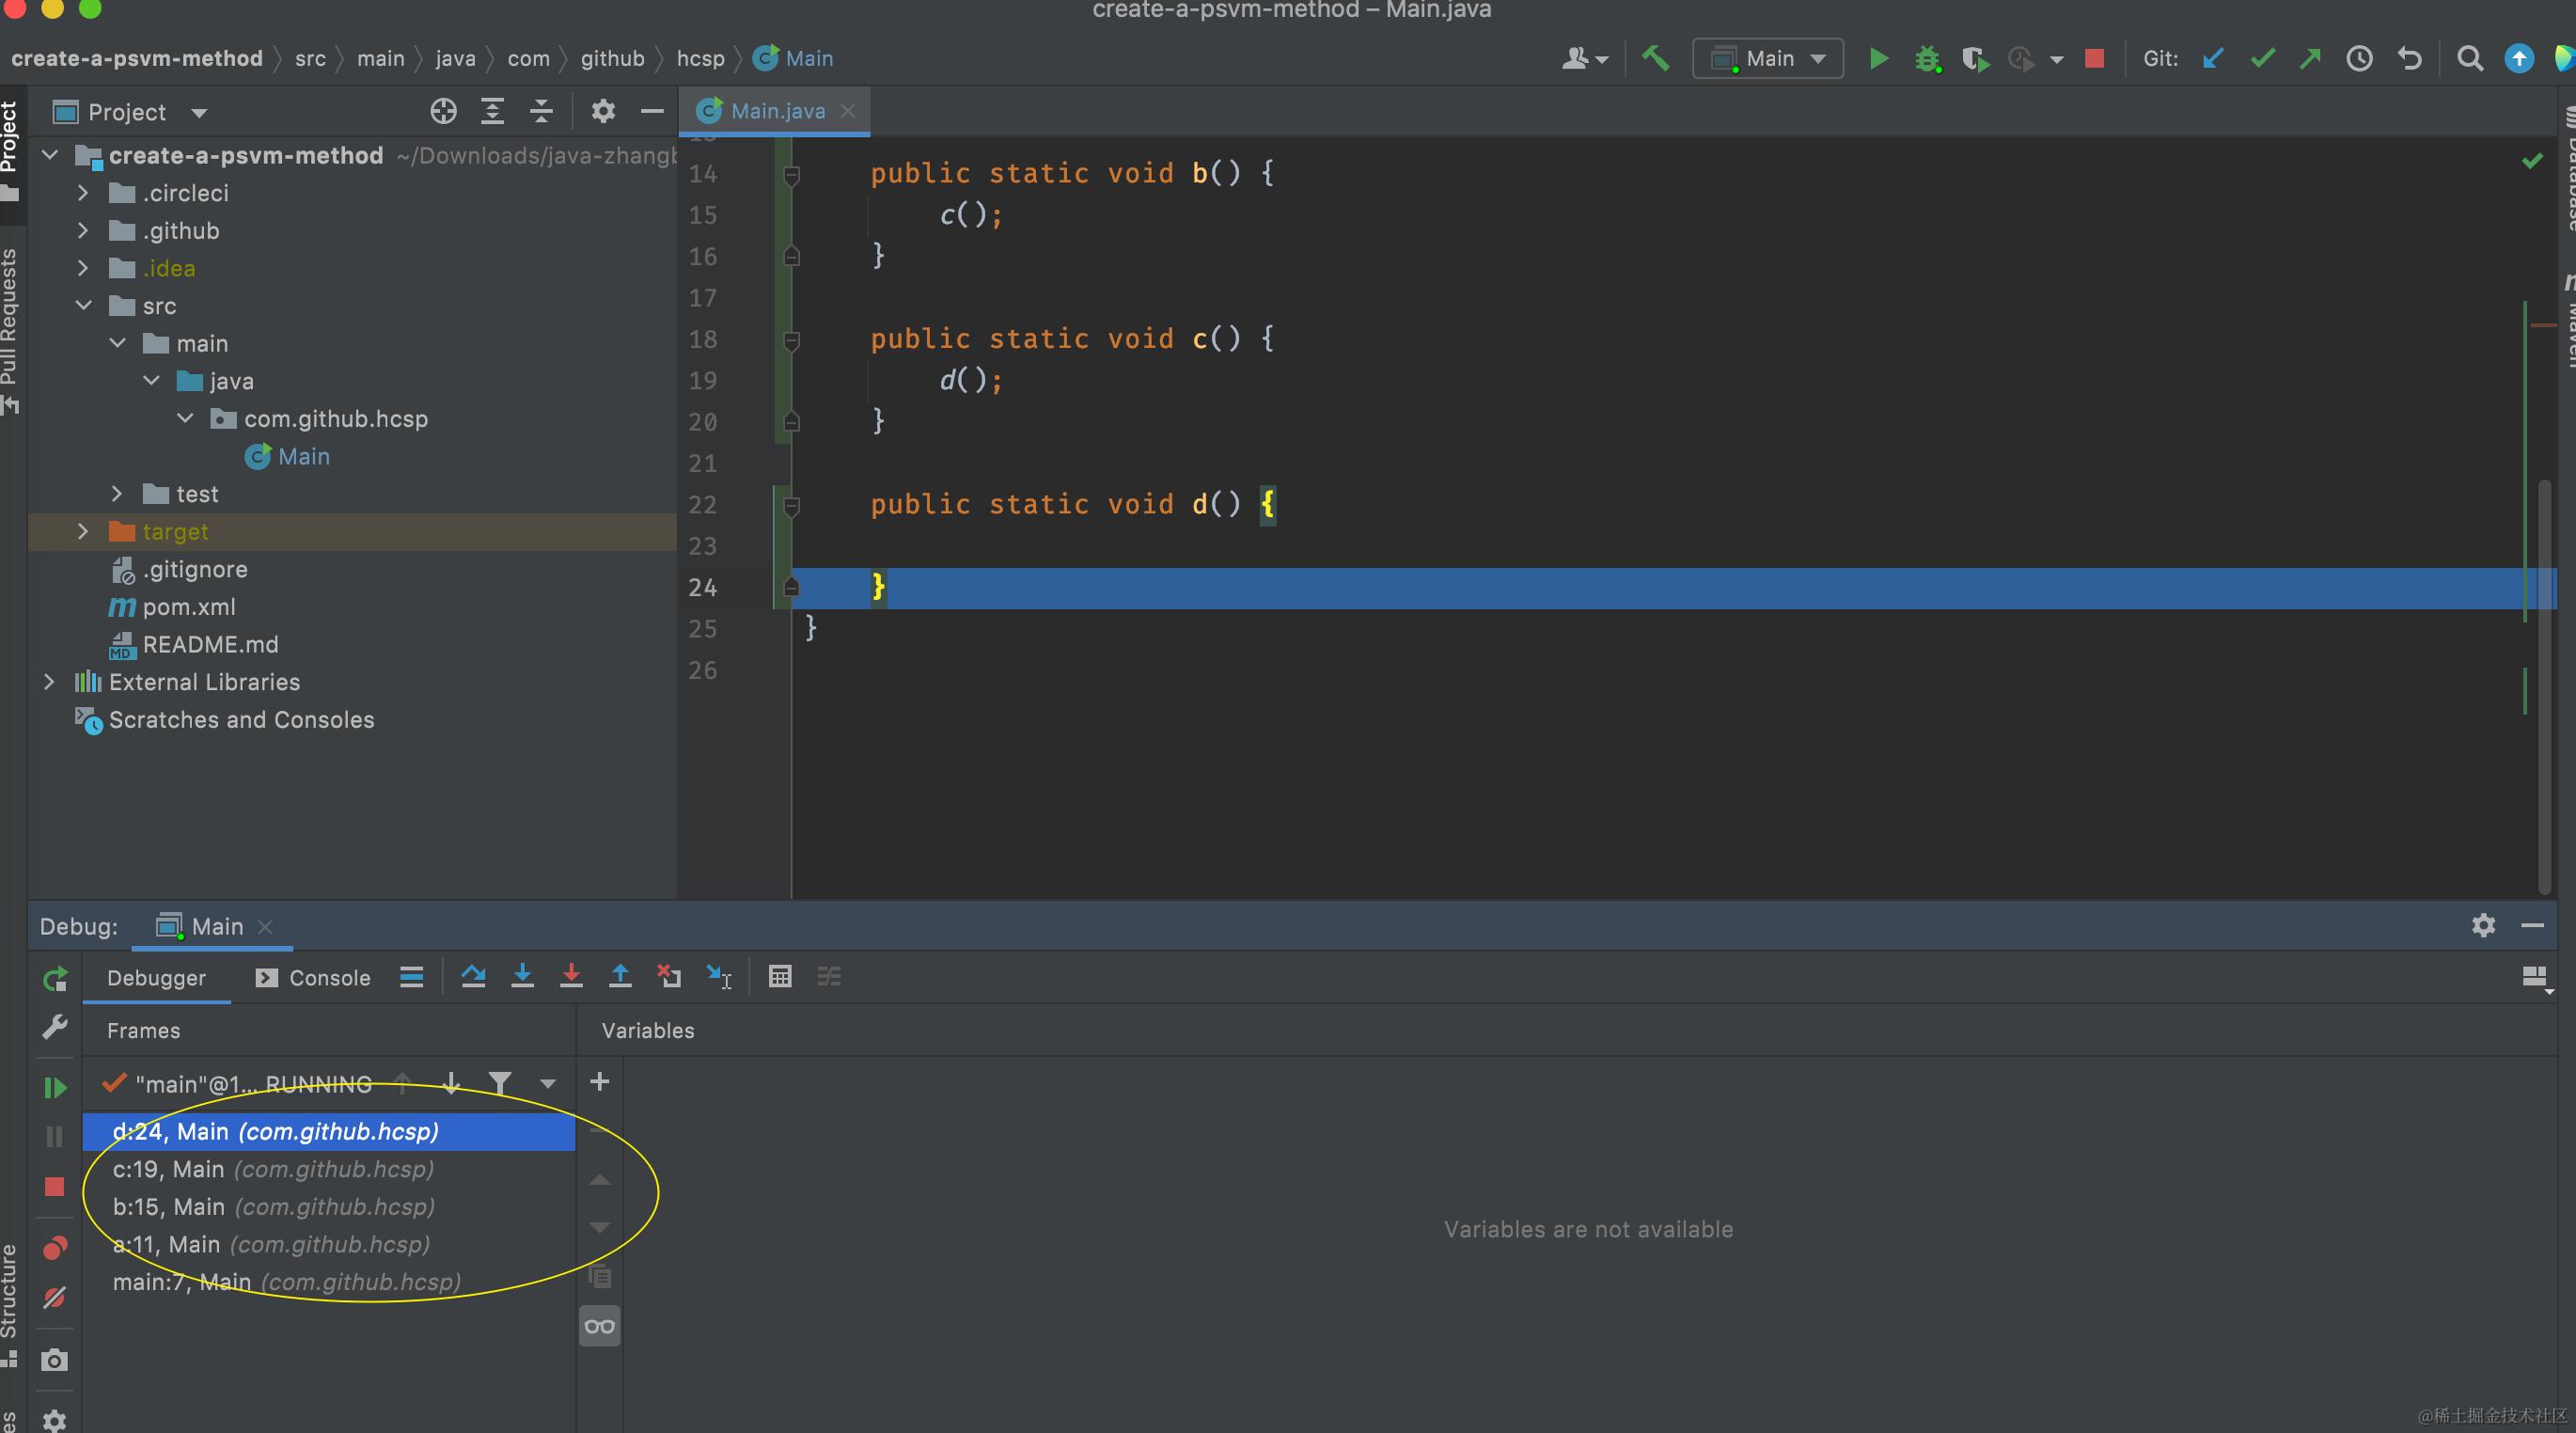Open the Main run configuration dropdown
The height and width of the screenshot is (1433, 2576).
tap(1767, 59)
